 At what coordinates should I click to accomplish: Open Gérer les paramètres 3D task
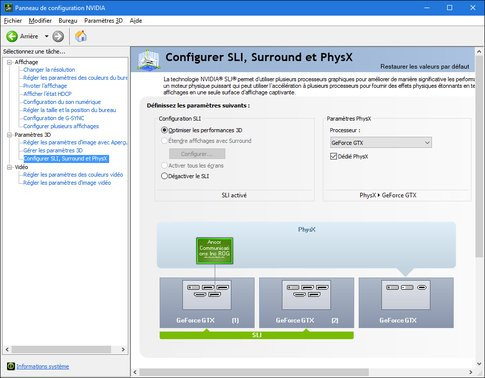[x=53, y=150]
